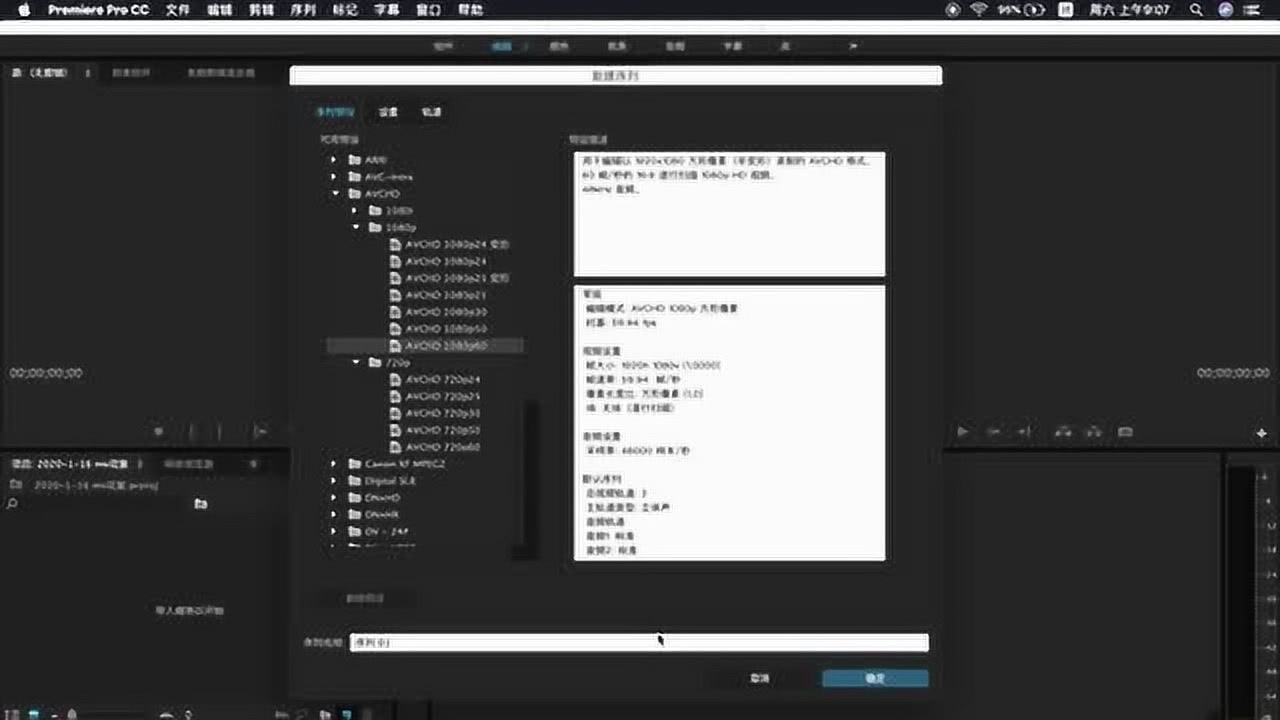
Task: Collapse the AVCHD folder
Action: [x=335, y=194]
